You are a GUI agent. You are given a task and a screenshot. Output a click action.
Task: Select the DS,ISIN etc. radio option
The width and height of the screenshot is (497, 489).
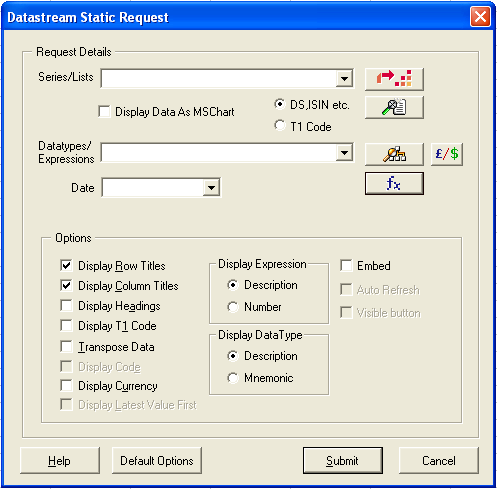[279, 104]
